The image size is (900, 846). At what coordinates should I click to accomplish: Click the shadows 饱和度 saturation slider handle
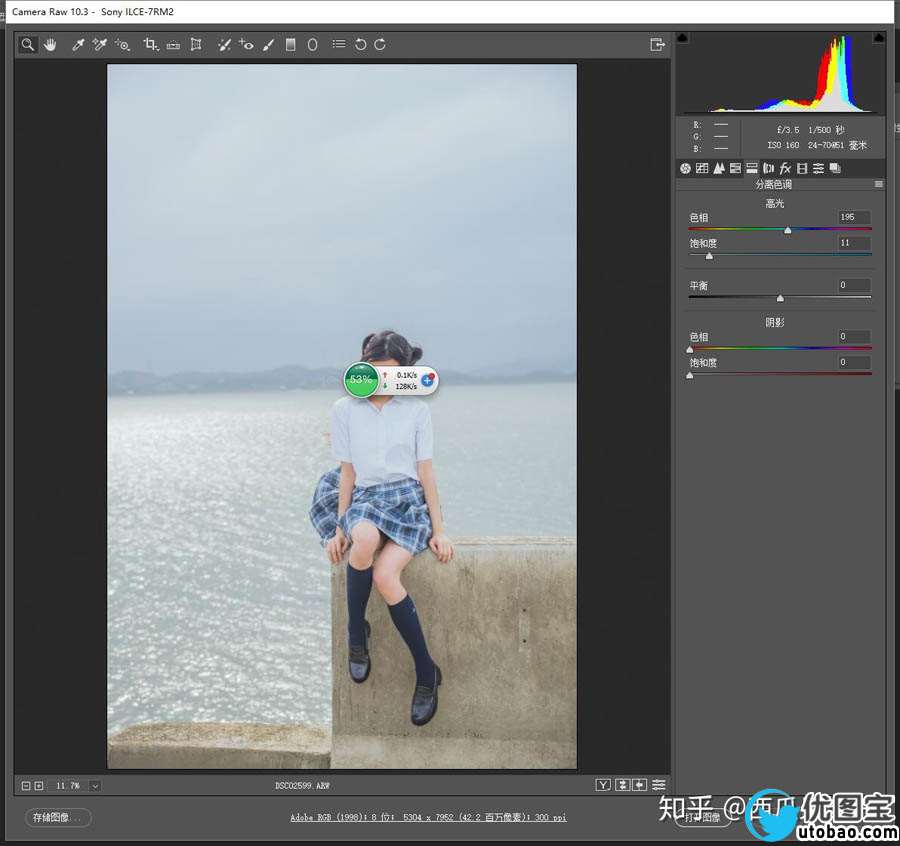pyautogui.click(x=690, y=375)
